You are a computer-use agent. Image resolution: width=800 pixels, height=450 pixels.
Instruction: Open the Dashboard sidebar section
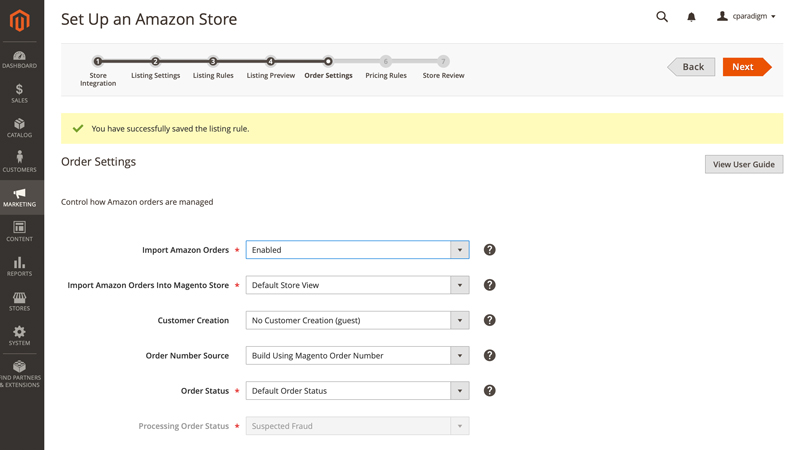(19, 60)
